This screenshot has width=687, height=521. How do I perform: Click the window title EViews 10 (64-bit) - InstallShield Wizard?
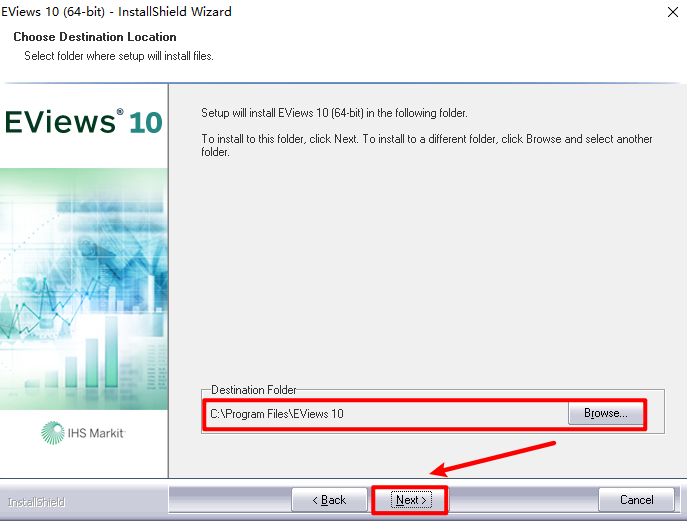tap(116, 12)
